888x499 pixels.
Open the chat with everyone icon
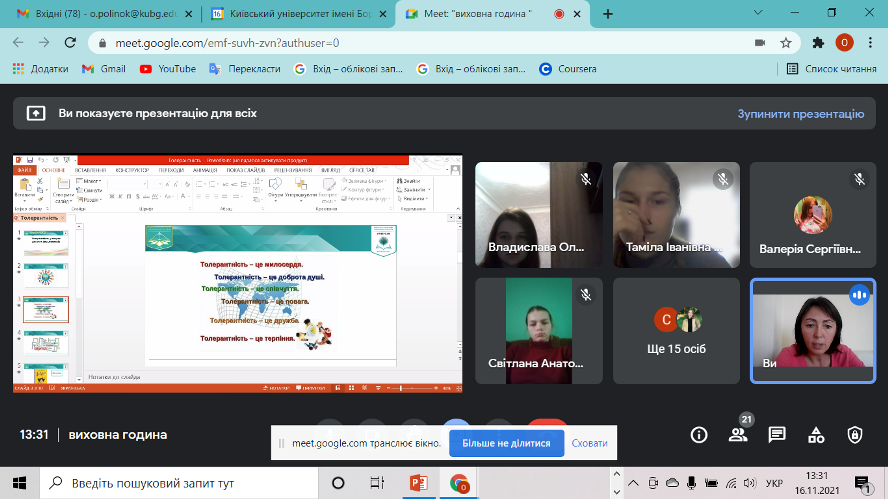pos(777,435)
